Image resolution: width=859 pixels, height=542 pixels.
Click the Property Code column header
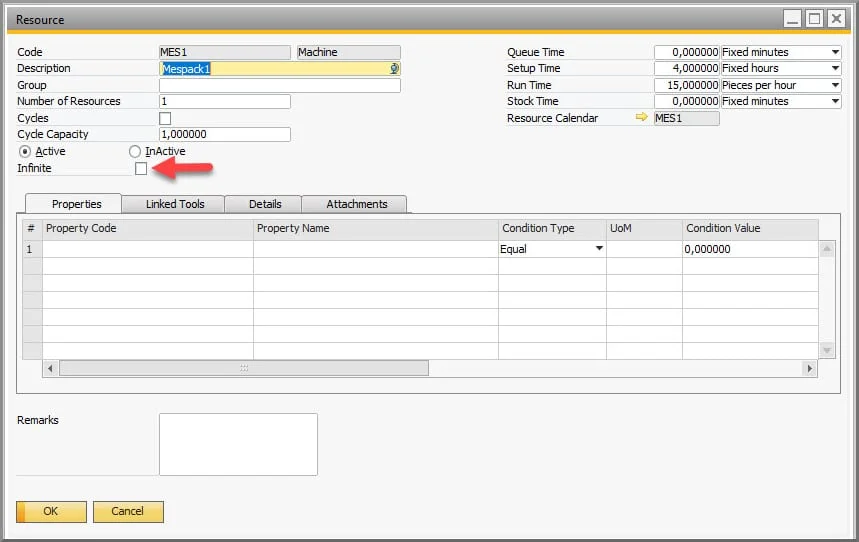pos(148,229)
